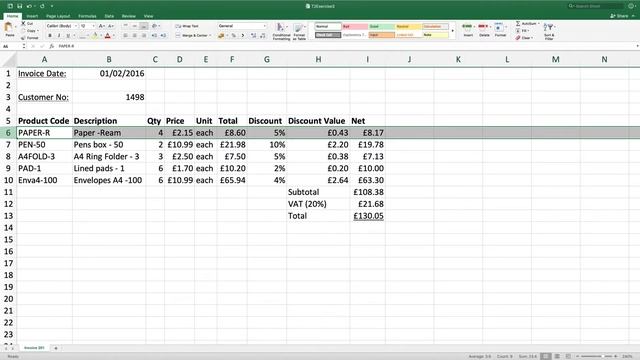Image resolution: width=640 pixels, height=360 pixels.
Task: Decrease font size with smaller A icon
Action: point(111,26)
